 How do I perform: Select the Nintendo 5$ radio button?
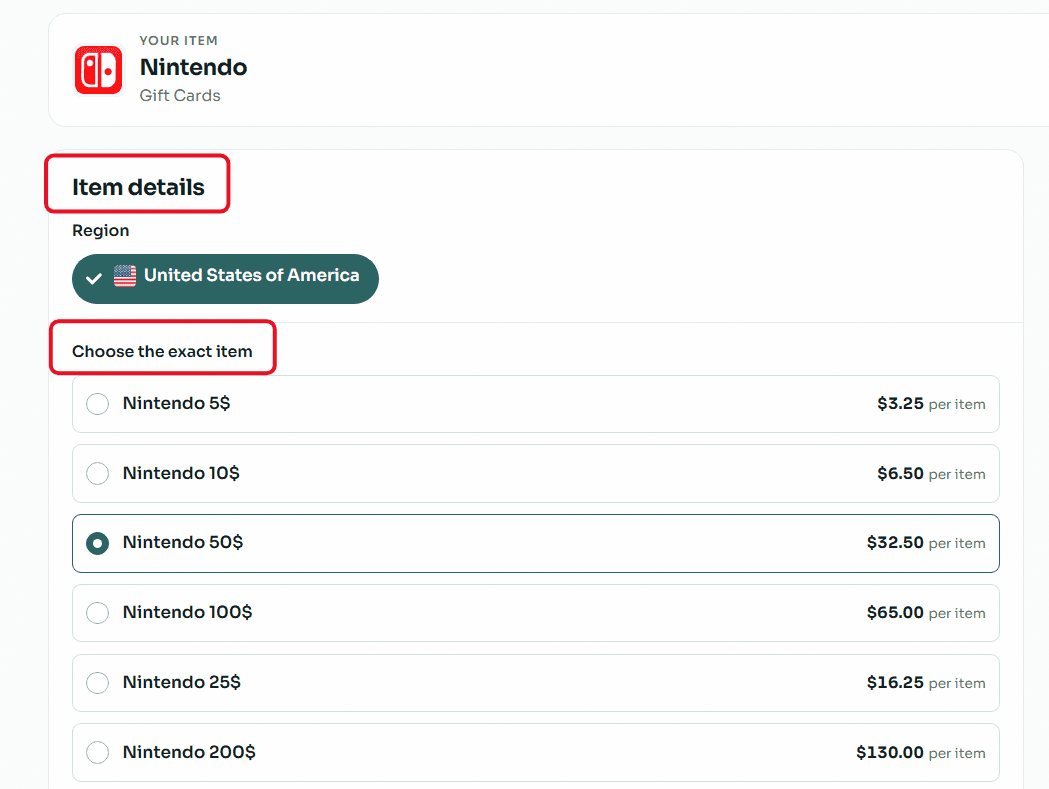coord(98,404)
